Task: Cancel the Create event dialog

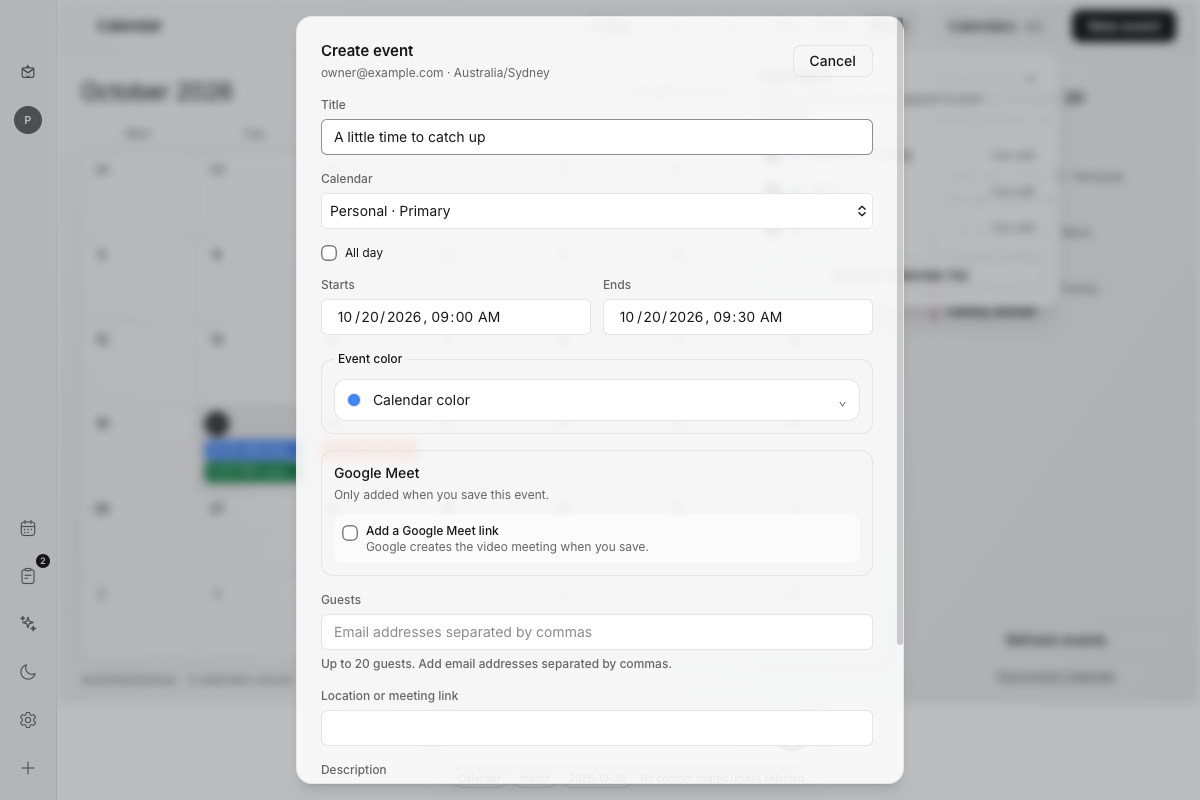Action: coord(832,61)
